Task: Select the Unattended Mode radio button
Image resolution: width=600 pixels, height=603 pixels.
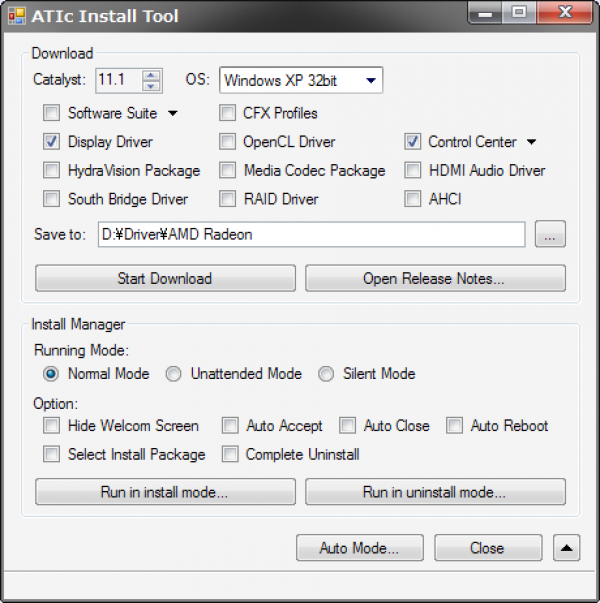Action: [174, 374]
